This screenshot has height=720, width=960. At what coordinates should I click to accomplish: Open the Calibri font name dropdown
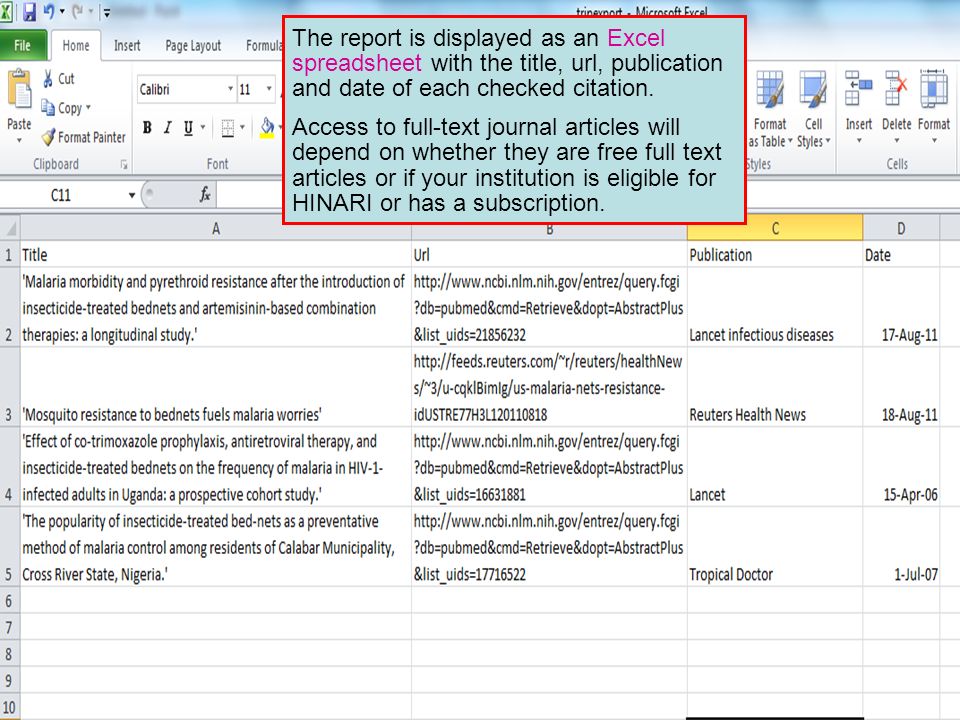pos(230,89)
